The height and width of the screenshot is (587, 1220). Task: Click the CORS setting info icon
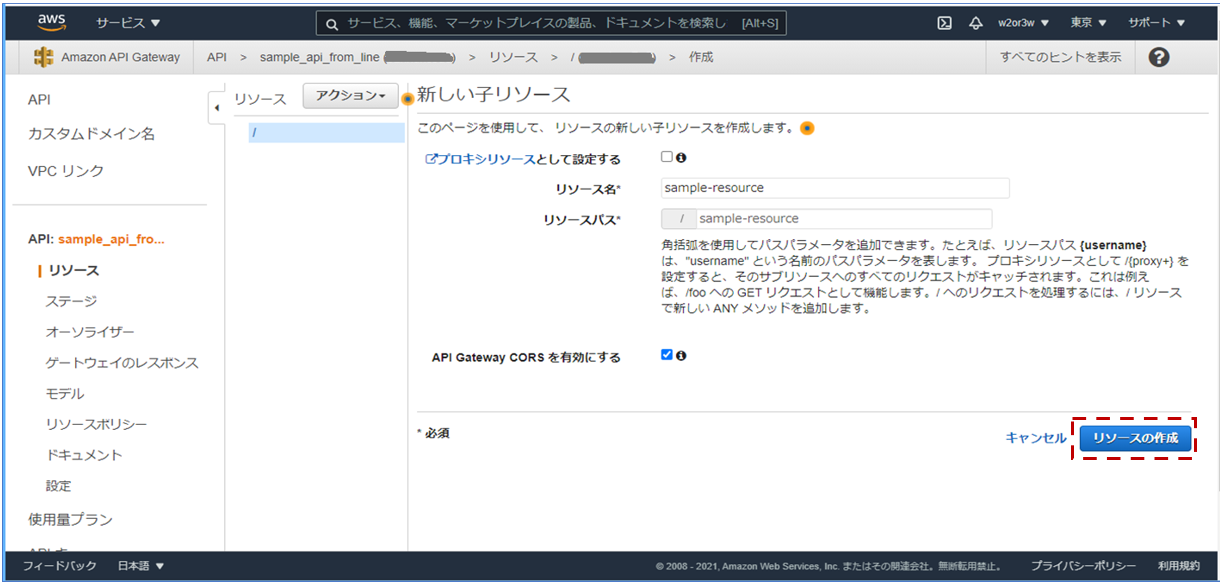coord(681,355)
